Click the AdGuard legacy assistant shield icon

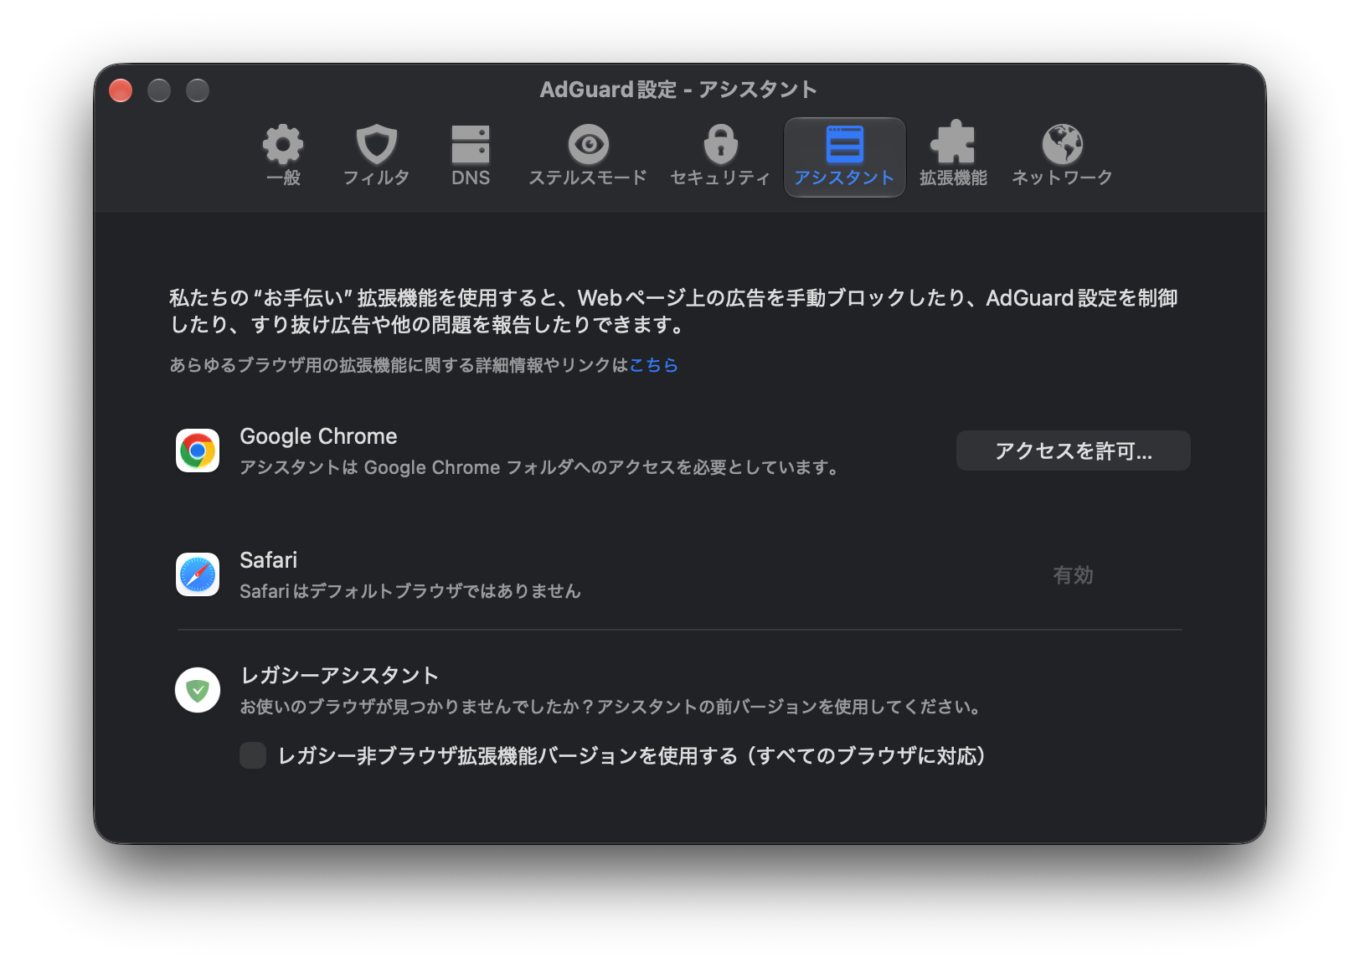point(198,690)
